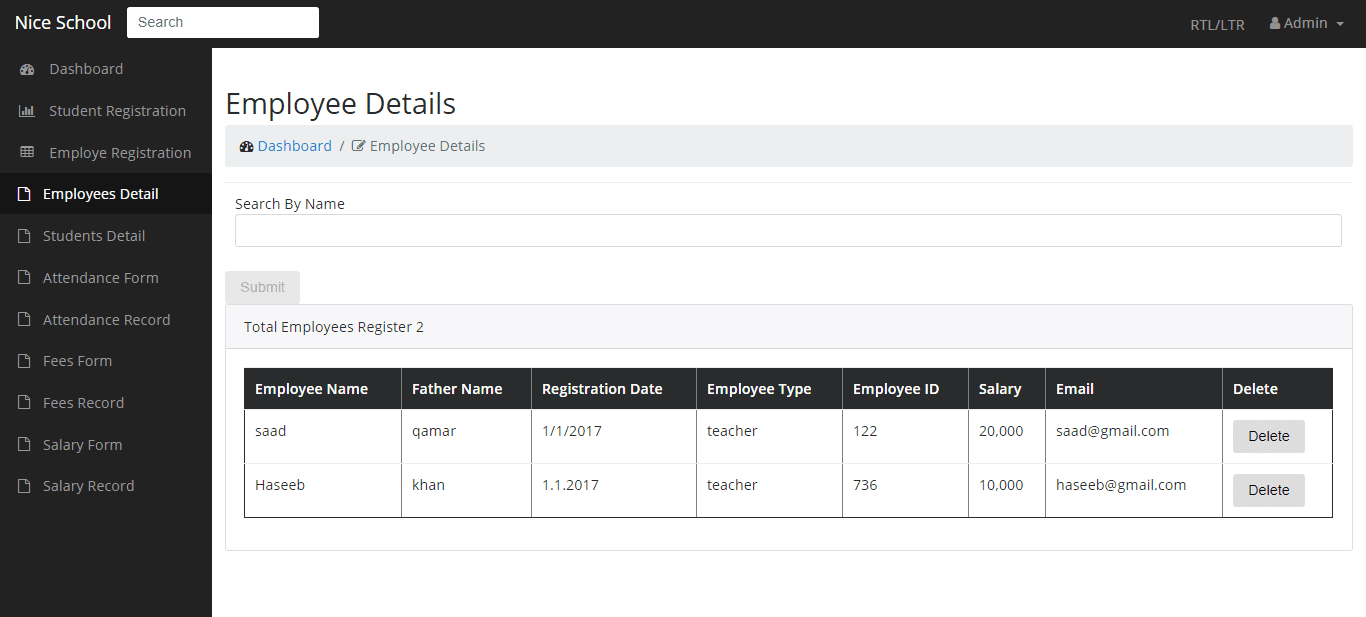Click father name qamar cell
Image resolution: width=1366 pixels, height=617 pixels.
(x=466, y=436)
